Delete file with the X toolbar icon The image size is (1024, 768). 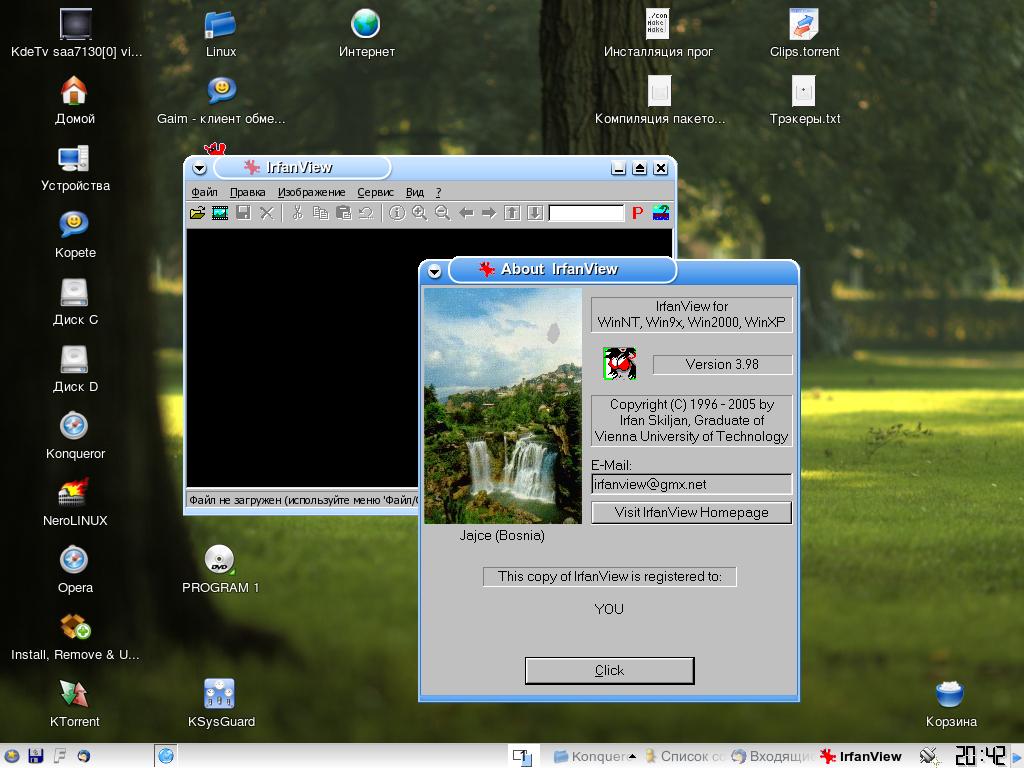(x=266, y=213)
